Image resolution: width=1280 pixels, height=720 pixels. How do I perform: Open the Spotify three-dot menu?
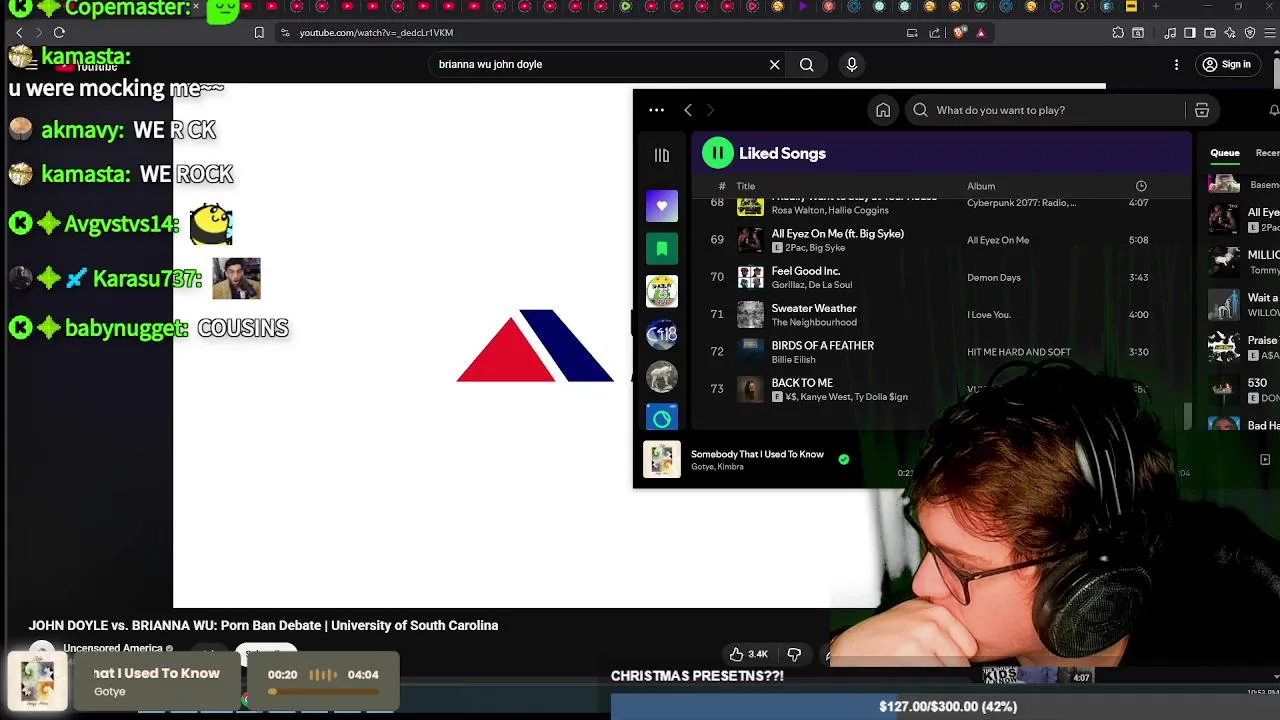(656, 110)
